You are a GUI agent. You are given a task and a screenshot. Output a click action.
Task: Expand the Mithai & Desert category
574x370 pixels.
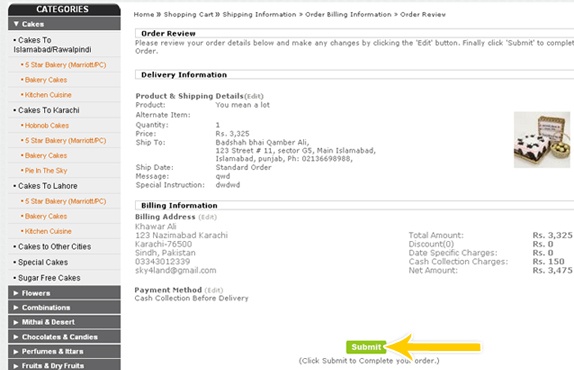coord(64,322)
